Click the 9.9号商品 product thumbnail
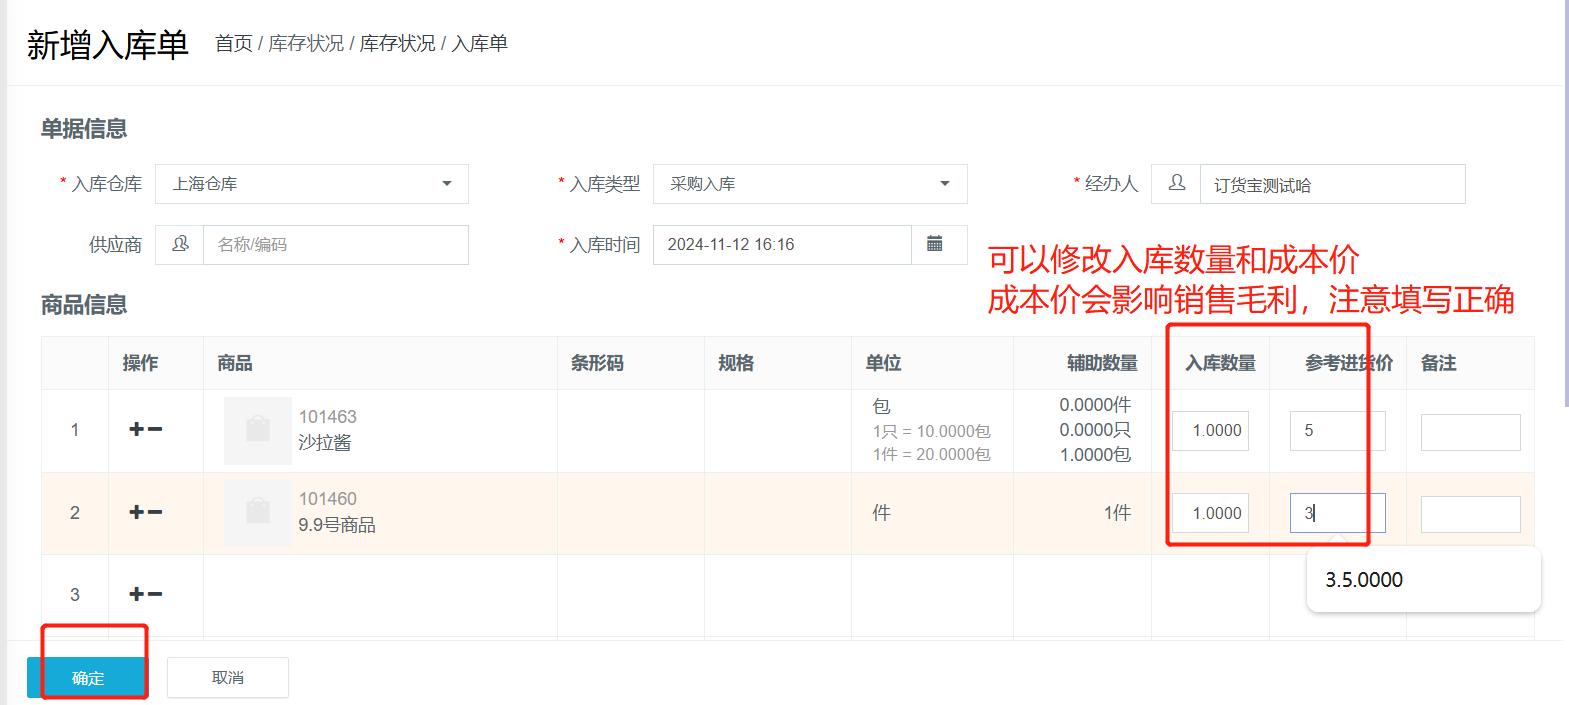The image size is (1569, 705). click(x=257, y=512)
